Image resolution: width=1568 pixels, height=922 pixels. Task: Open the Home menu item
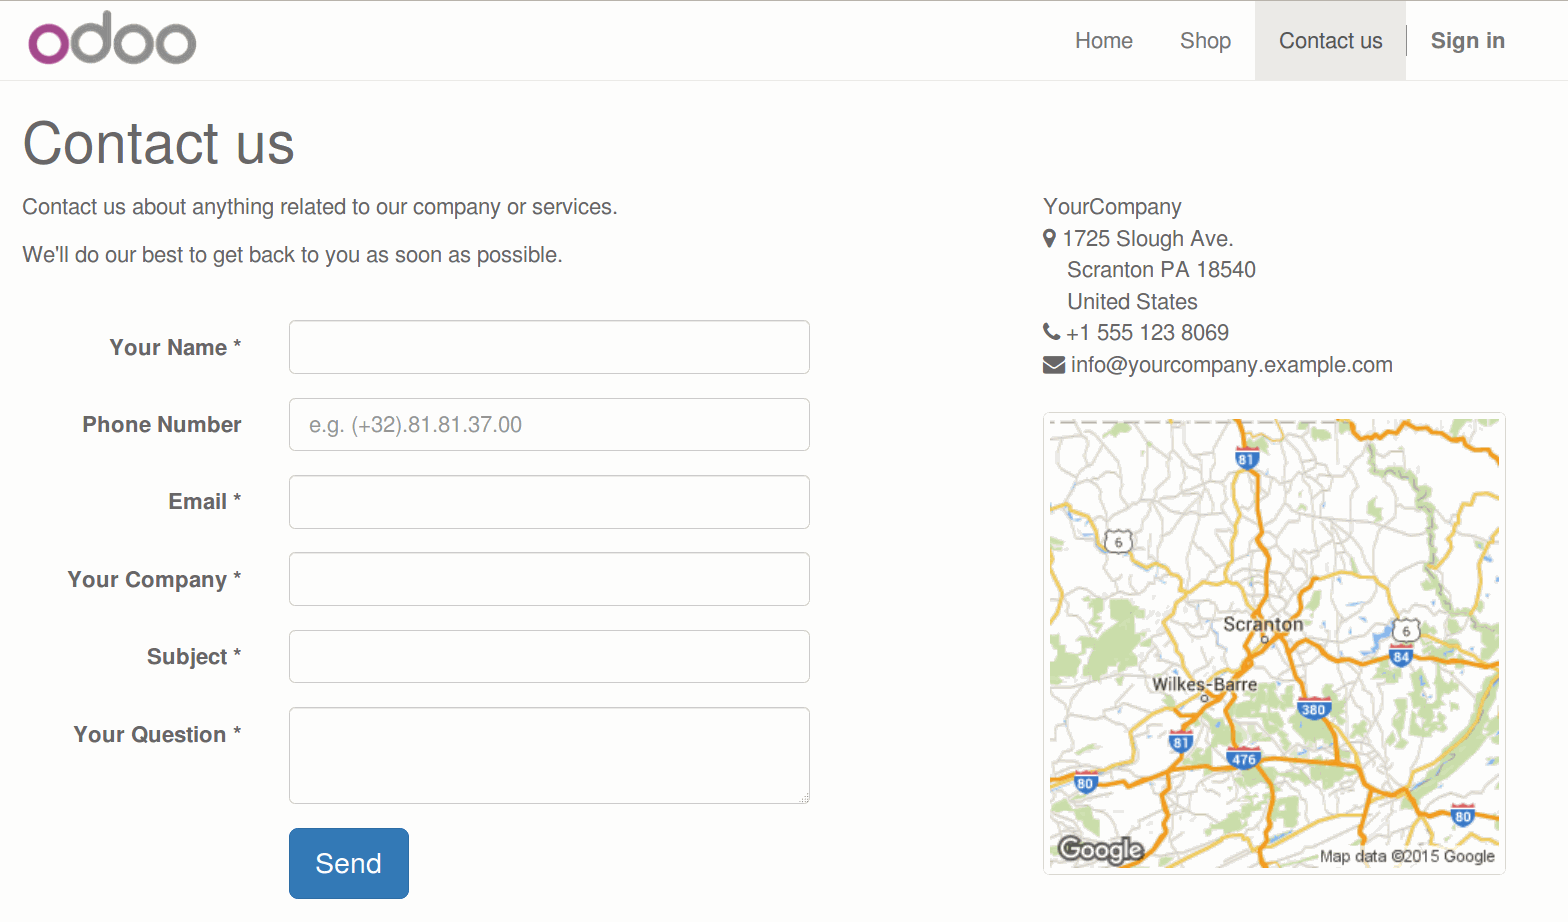pos(1103,41)
